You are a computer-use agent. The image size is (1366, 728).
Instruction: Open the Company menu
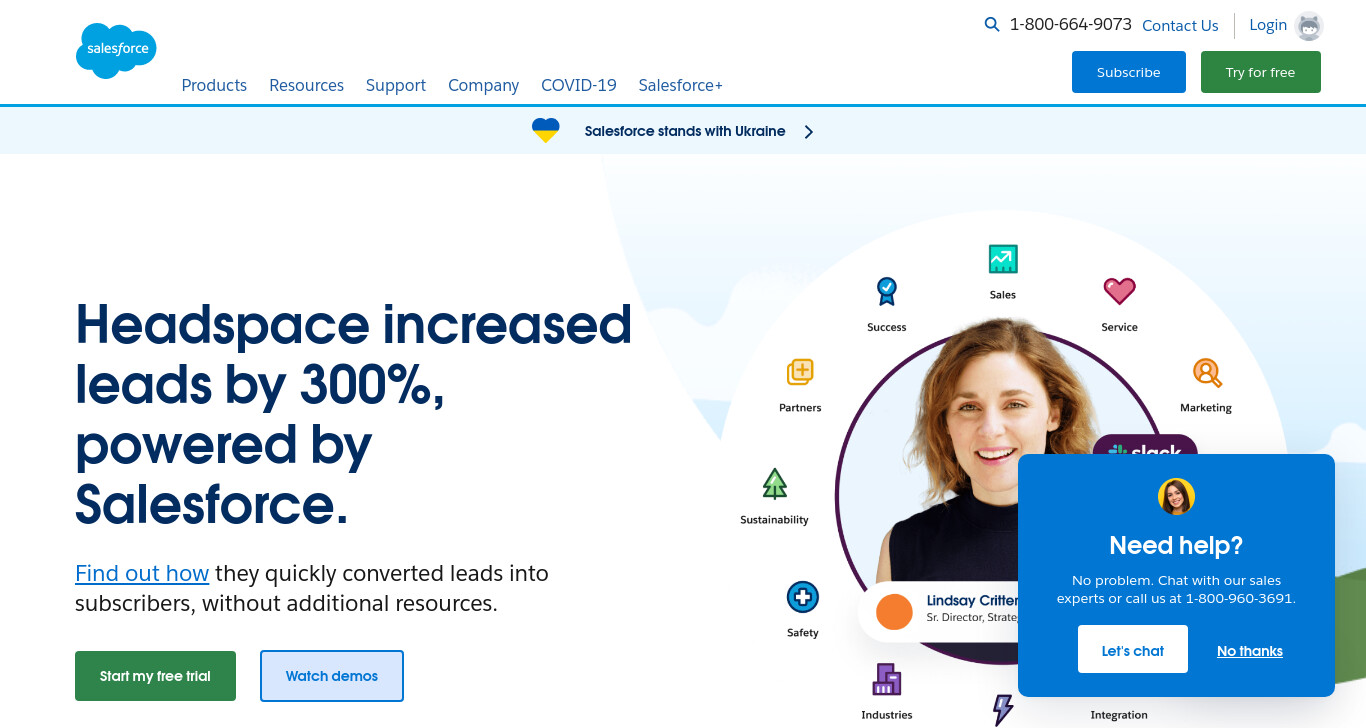pyautogui.click(x=483, y=85)
